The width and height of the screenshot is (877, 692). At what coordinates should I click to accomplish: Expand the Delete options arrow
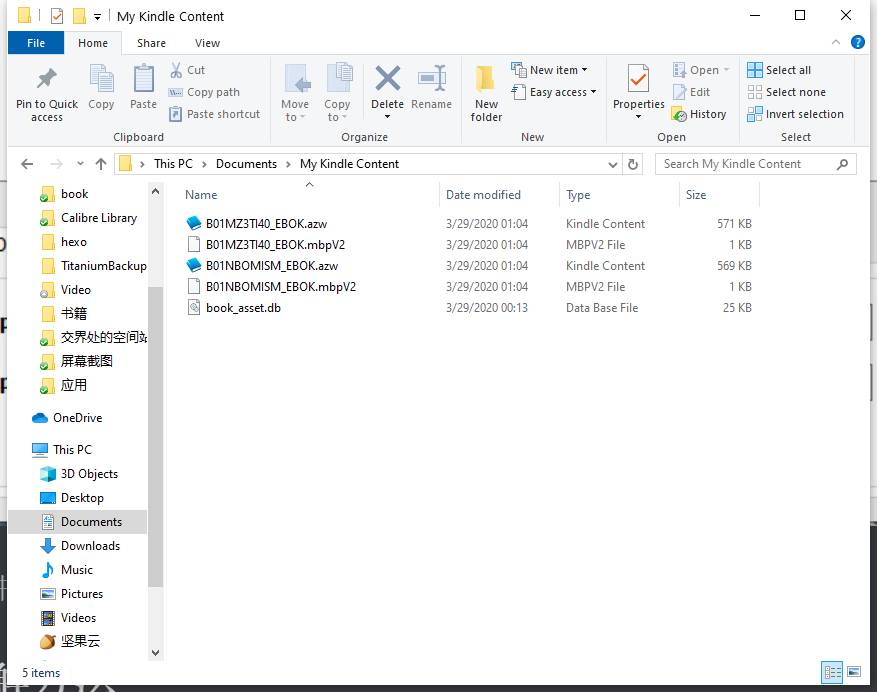pos(387,117)
